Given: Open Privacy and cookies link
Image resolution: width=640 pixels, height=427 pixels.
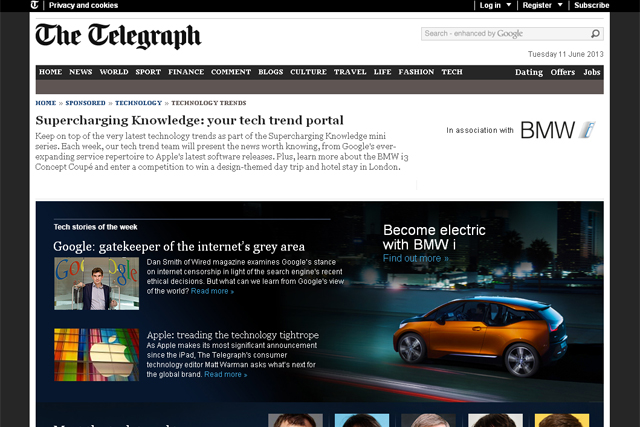Looking at the screenshot, I should (x=83, y=5).
